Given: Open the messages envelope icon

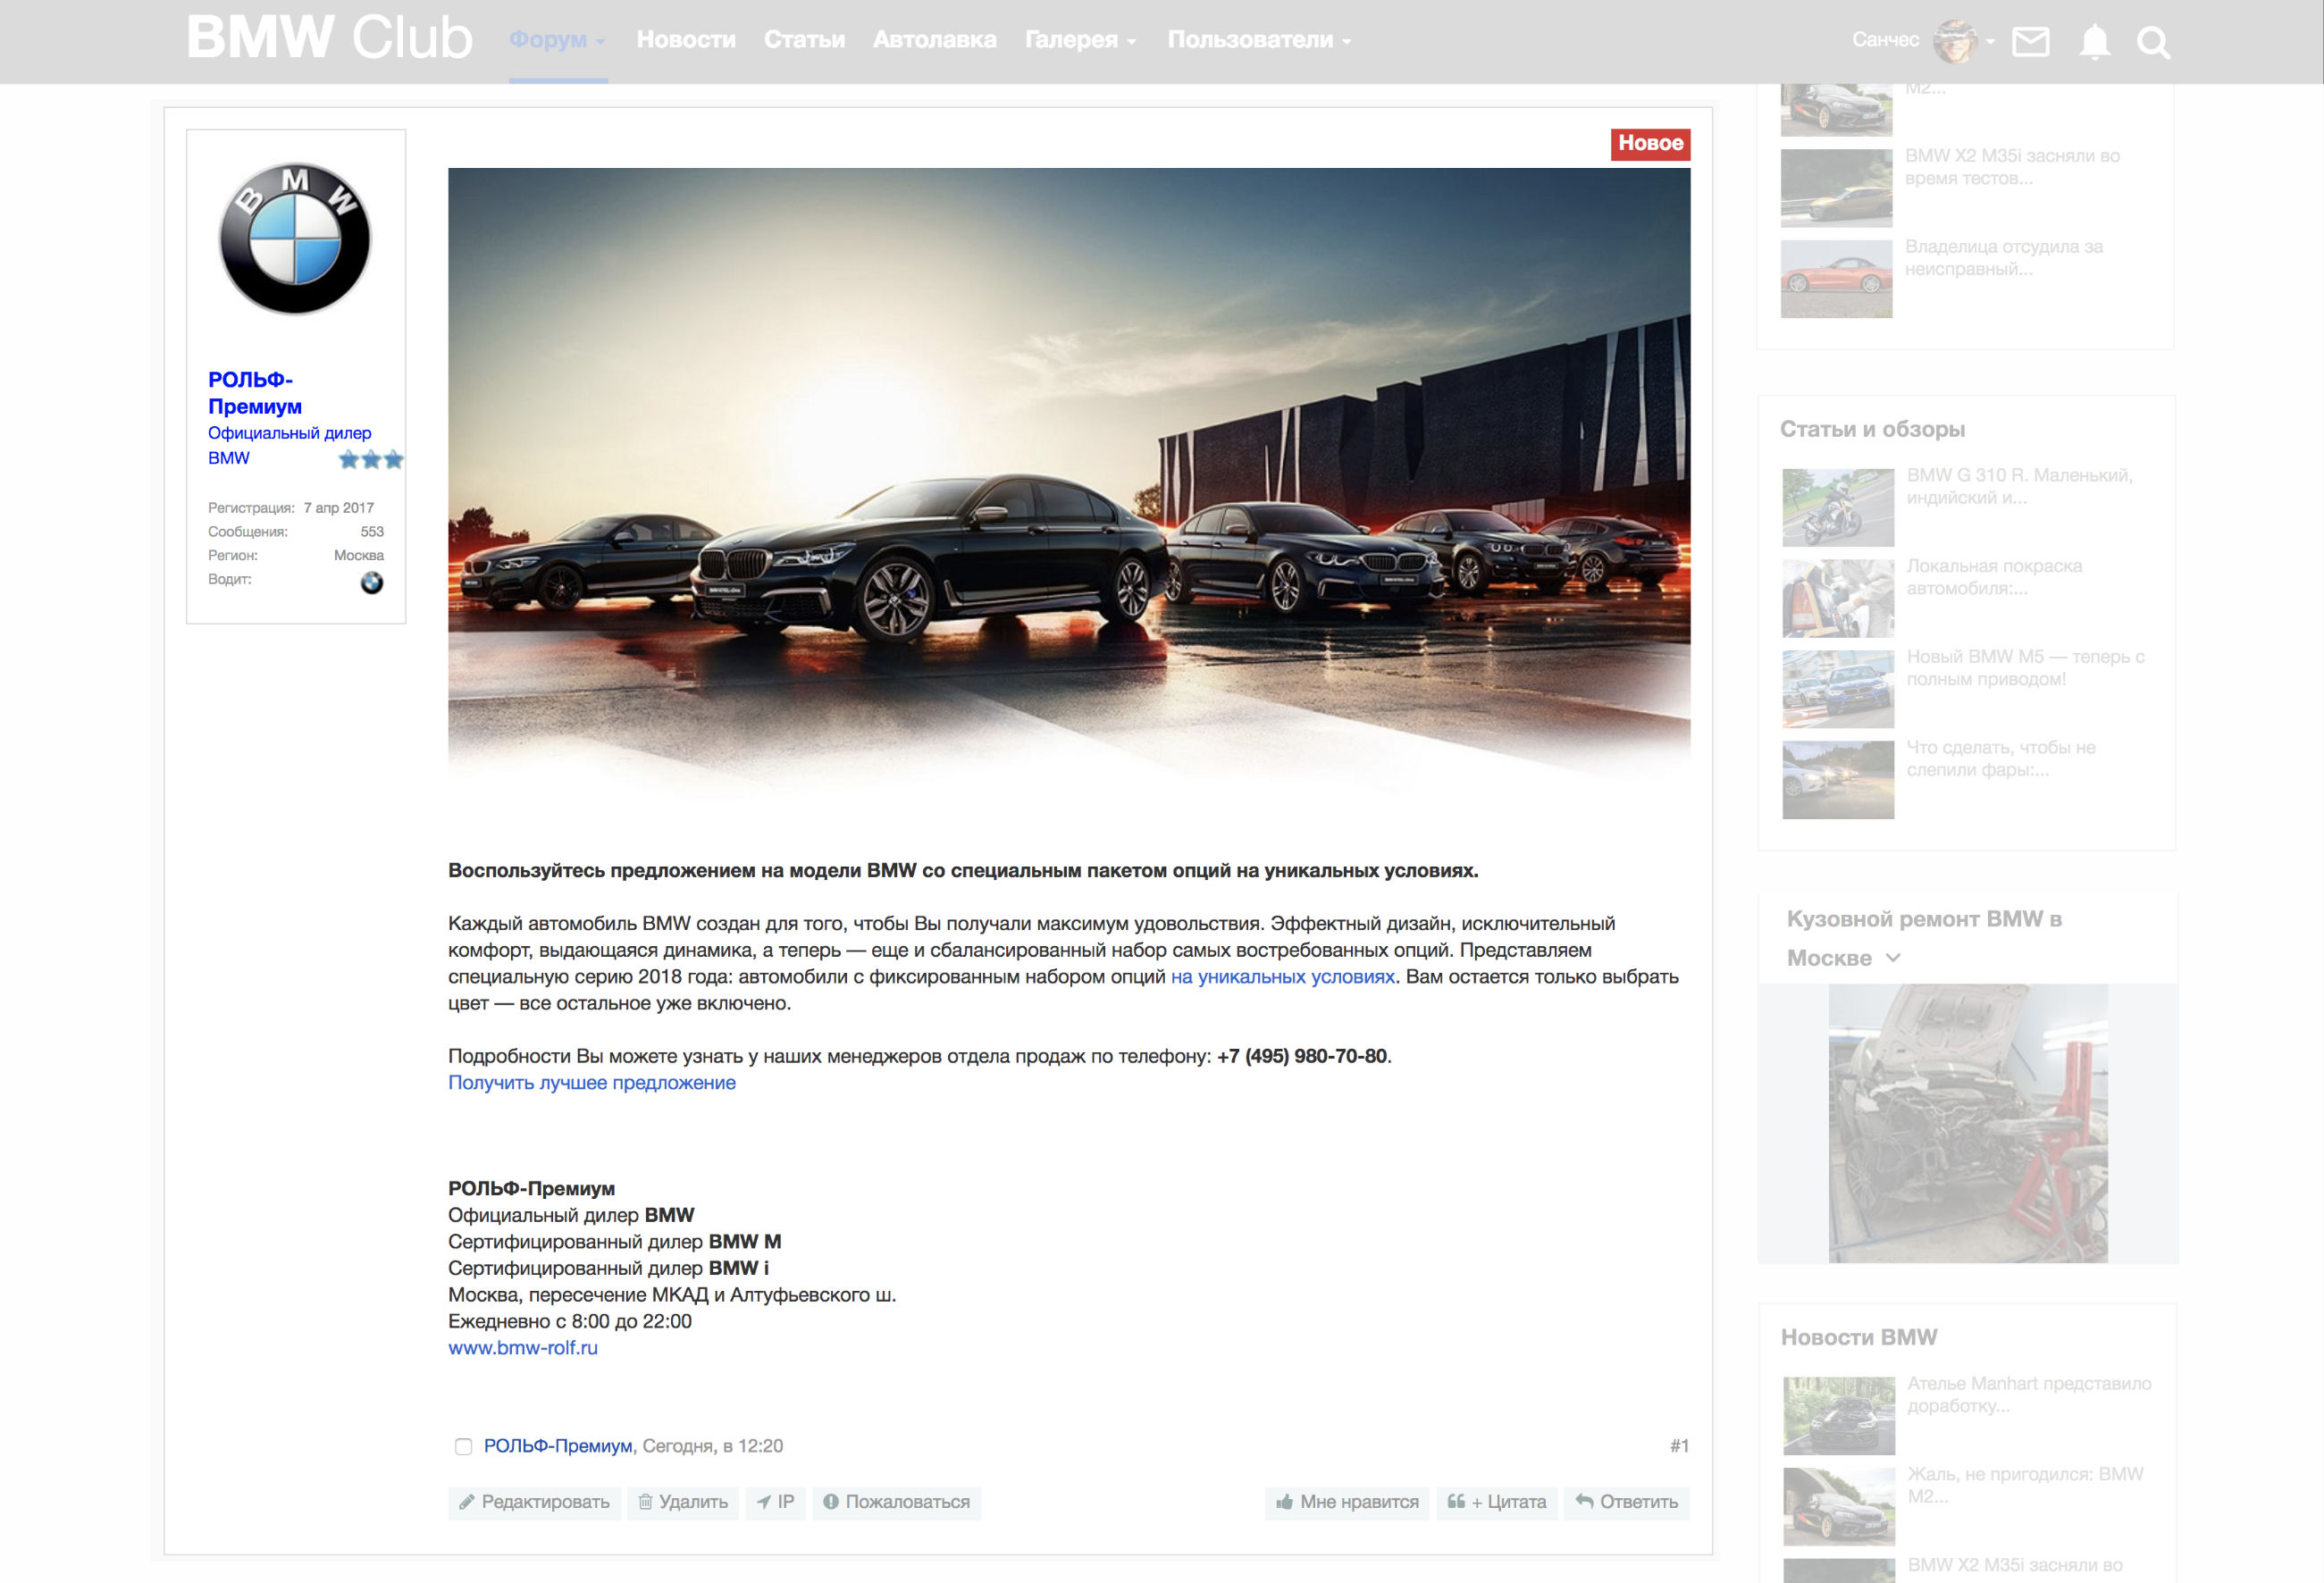Looking at the screenshot, I should coord(2030,41).
